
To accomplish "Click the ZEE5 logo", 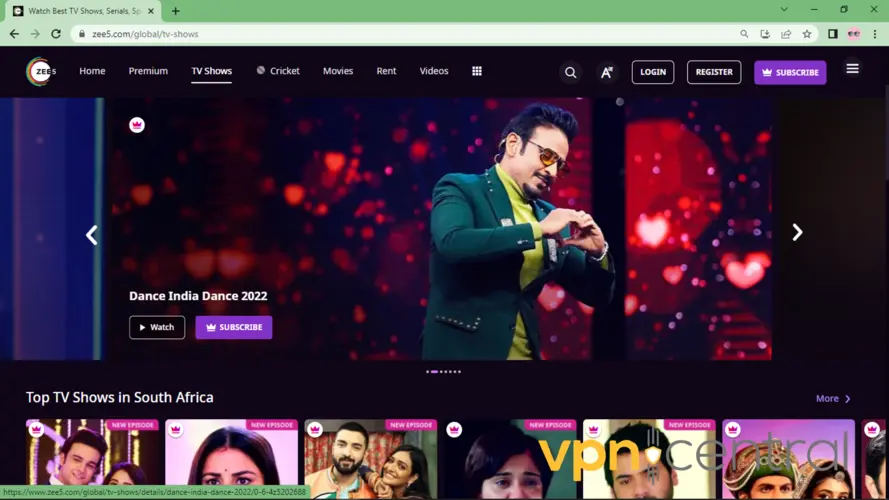I will pos(41,71).
